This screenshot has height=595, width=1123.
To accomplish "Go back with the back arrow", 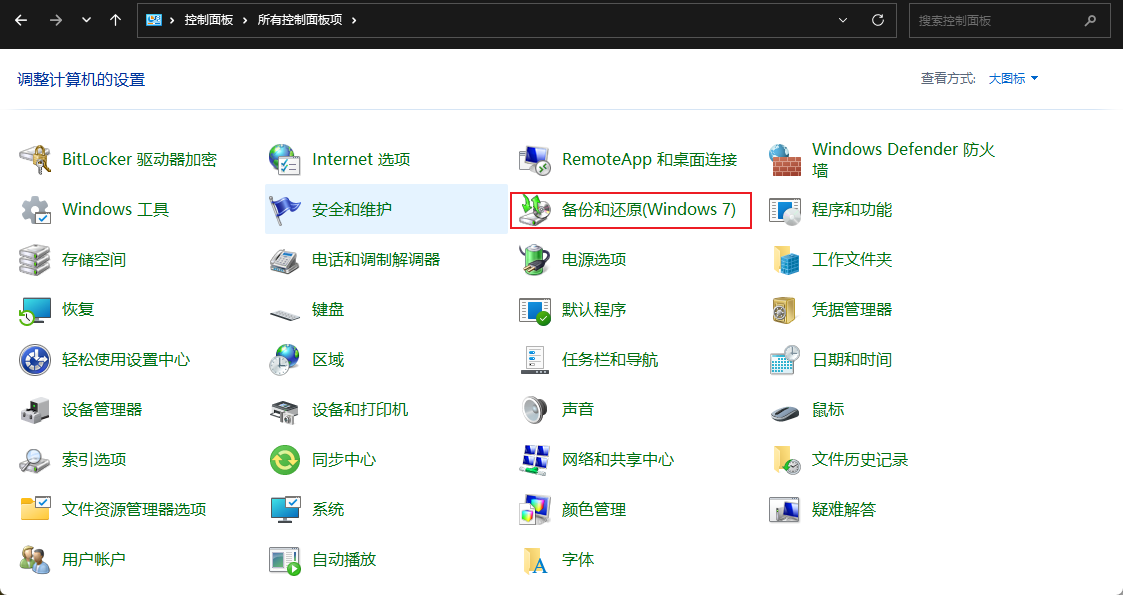I will pos(21,20).
